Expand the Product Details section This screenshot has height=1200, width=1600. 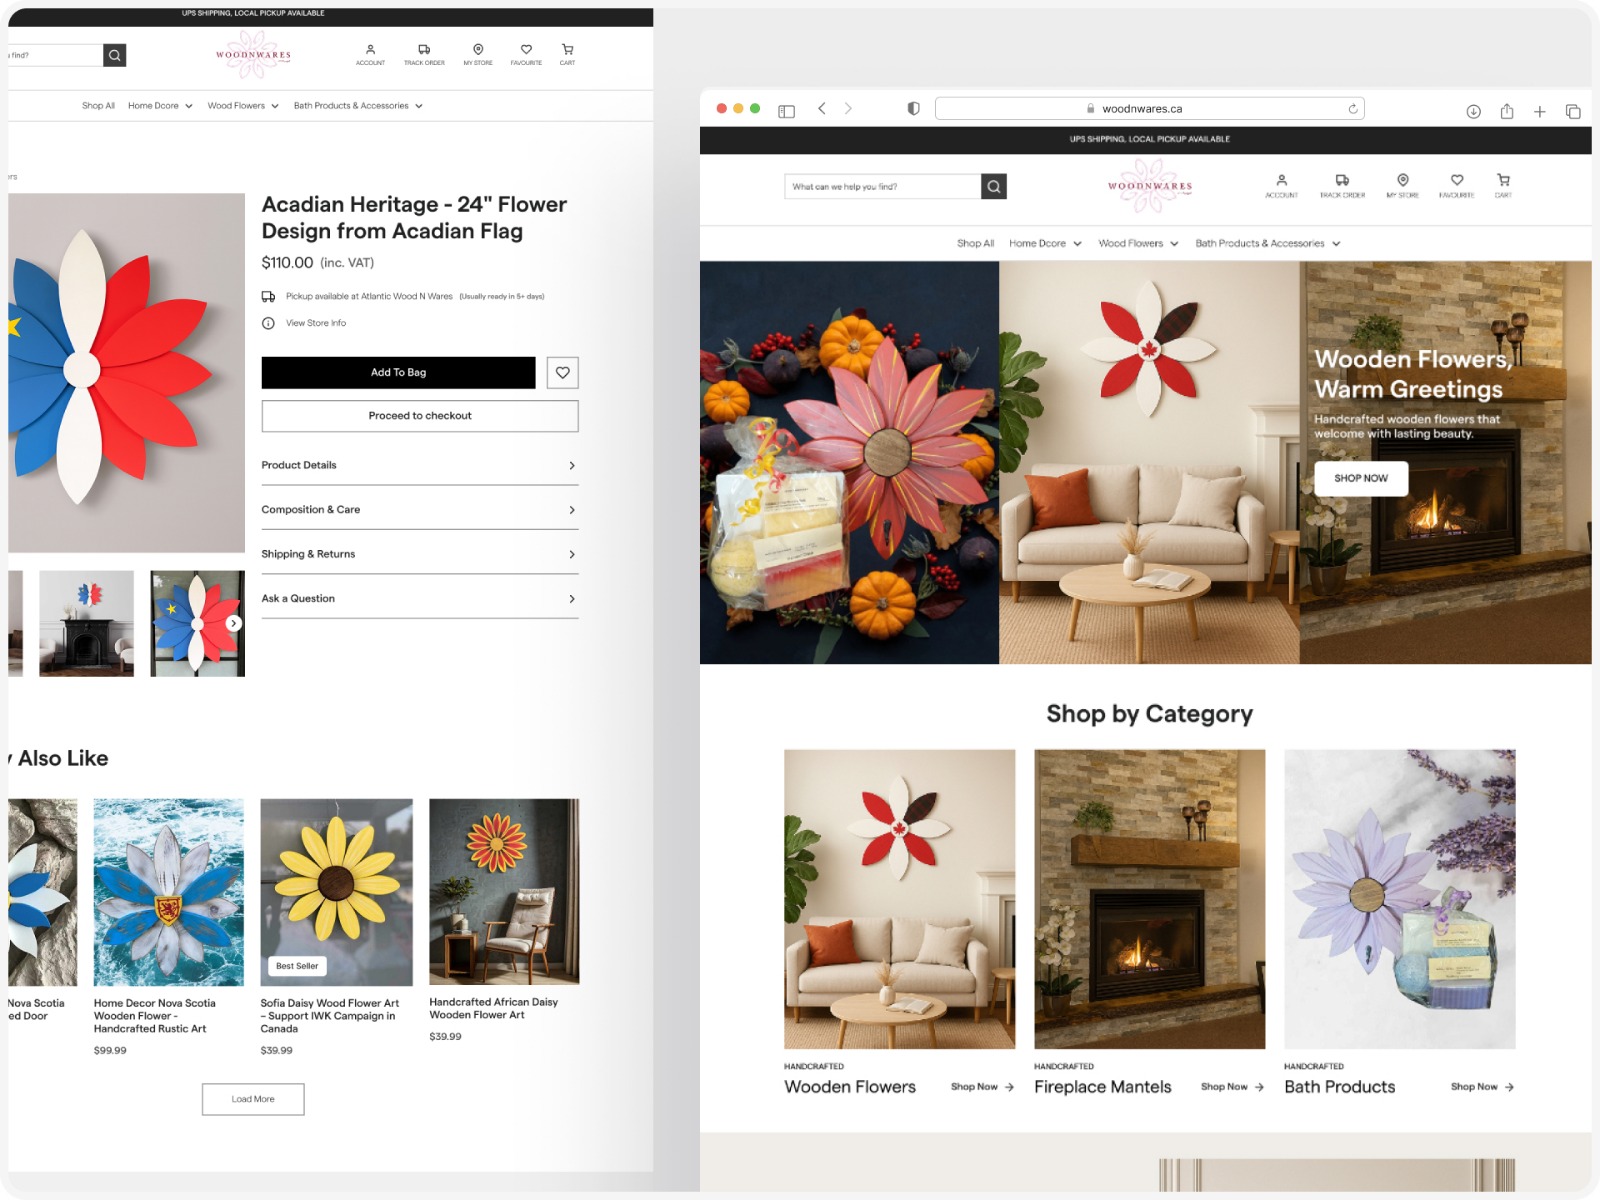tap(420, 466)
